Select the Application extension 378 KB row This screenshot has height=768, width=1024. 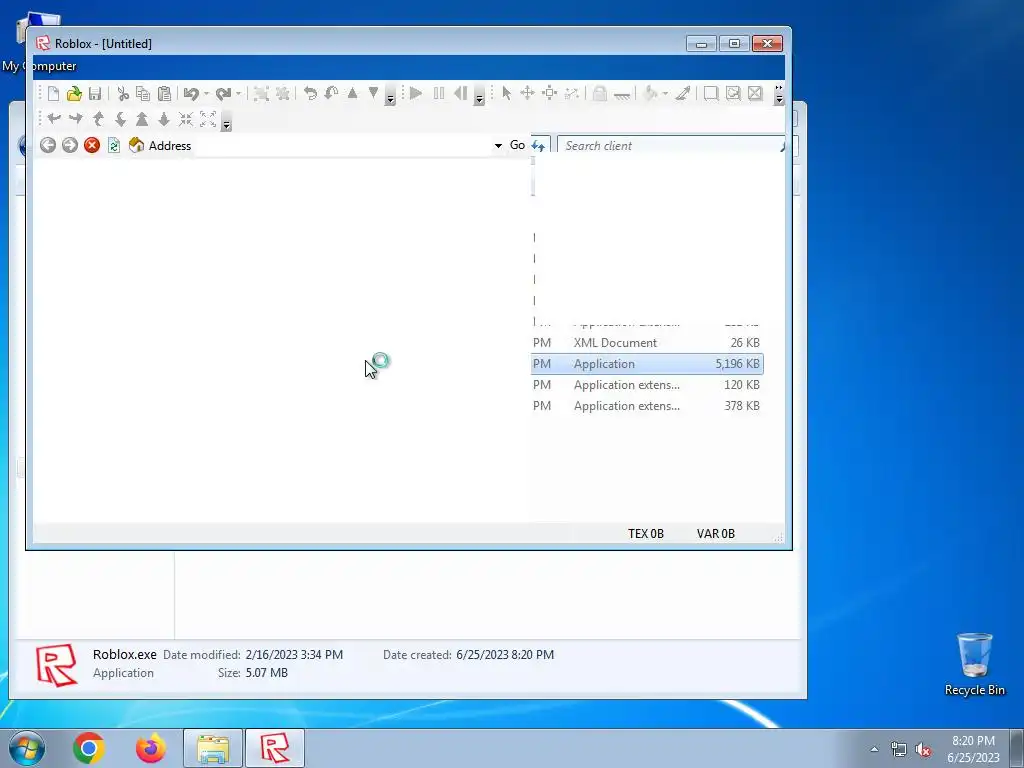pyautogui.click(x=647, y=406)
